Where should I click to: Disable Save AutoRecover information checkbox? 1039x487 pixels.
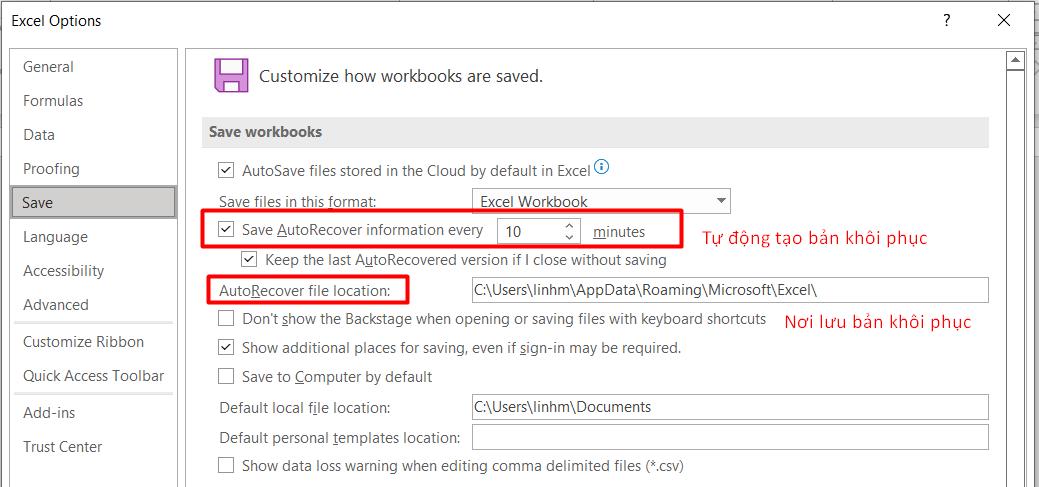(226, 230)
